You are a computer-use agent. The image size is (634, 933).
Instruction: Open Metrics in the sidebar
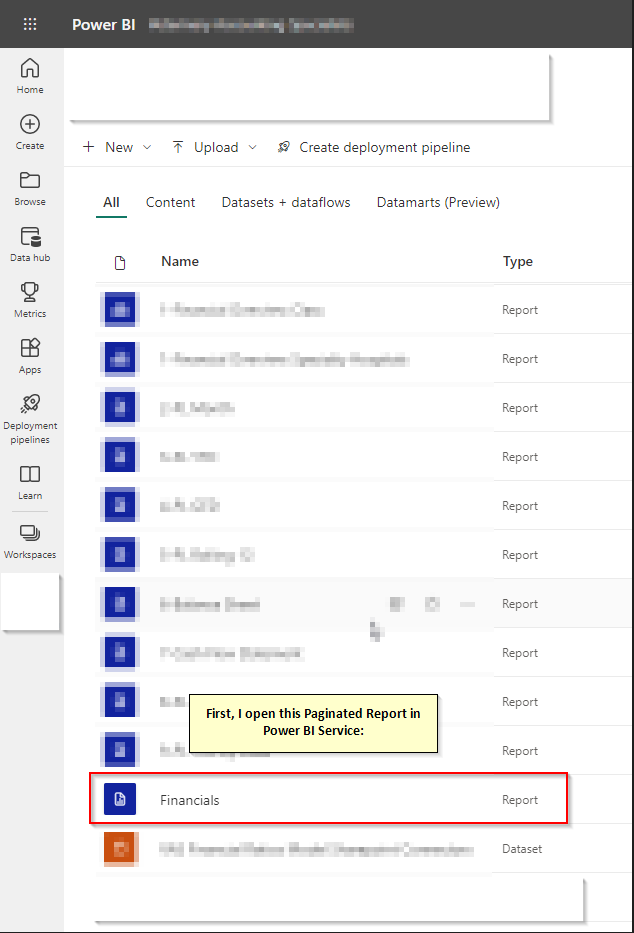[x=30, y=300]
